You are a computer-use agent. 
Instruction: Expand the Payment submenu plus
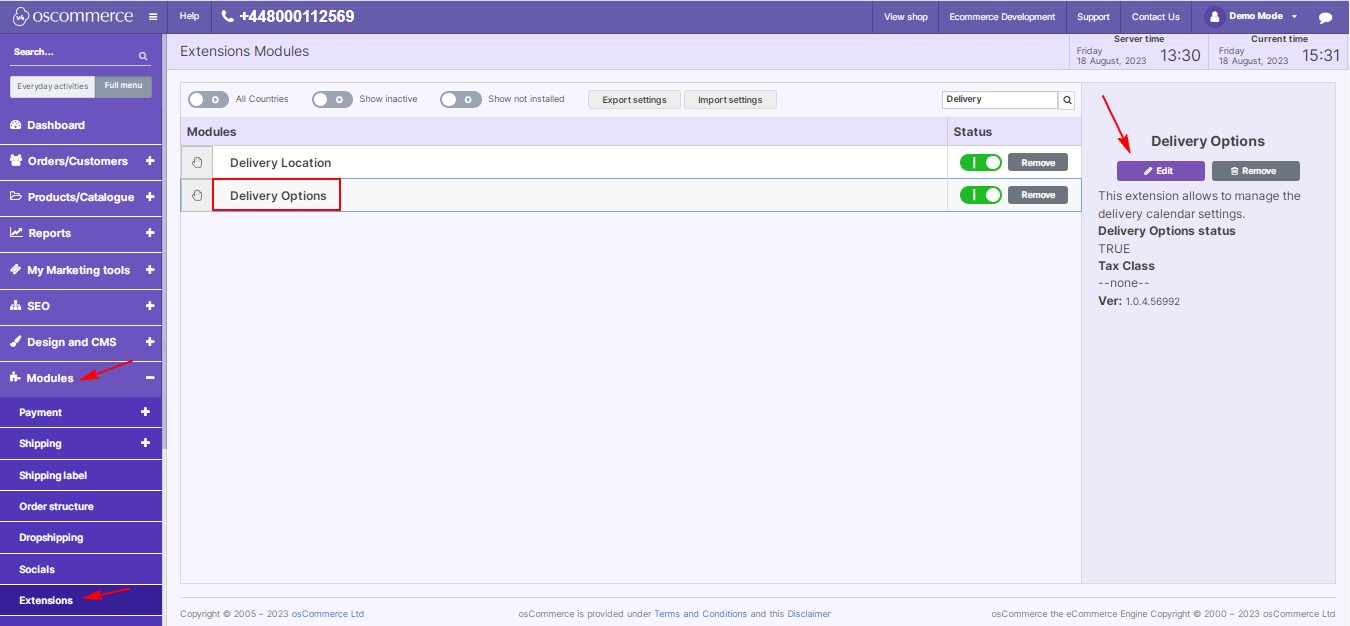click(145, 412)
